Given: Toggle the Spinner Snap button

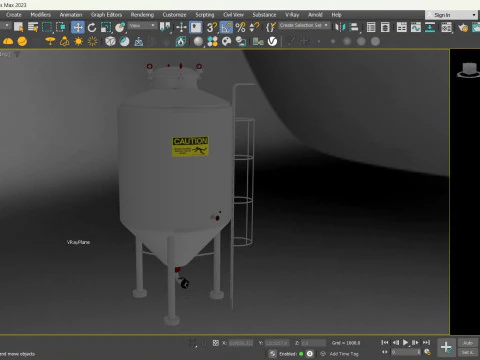Looking at the screenshot, I should pyautogui.click(x=254, y=27).
